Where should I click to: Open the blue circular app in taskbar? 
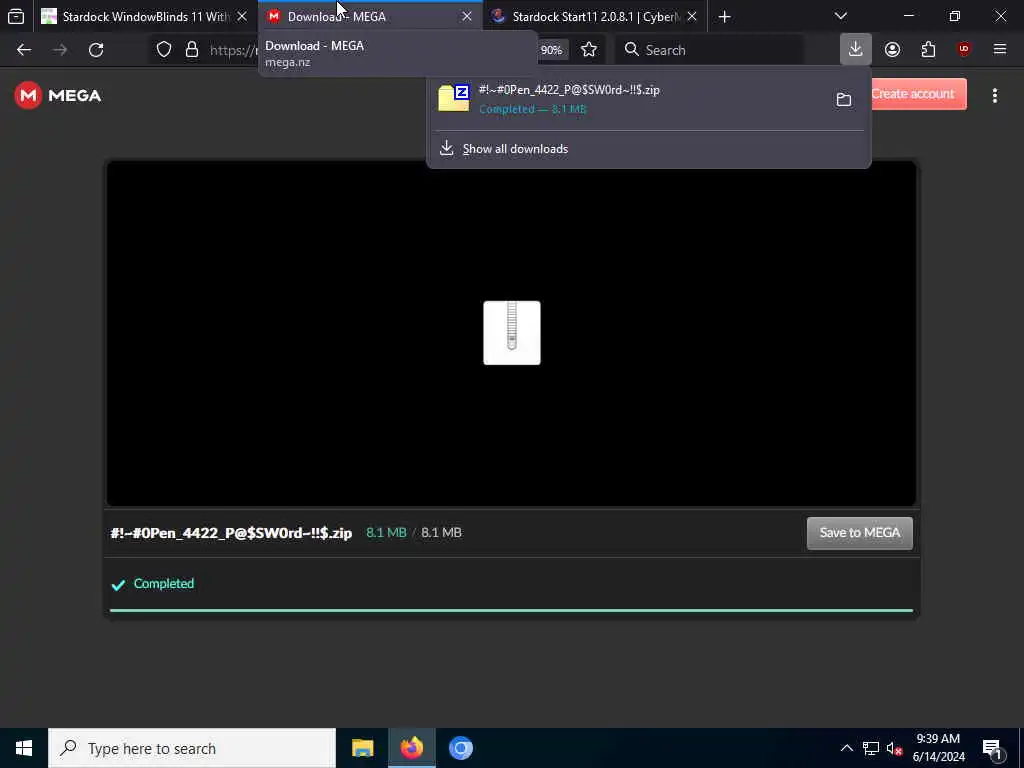pyautogui.click(x=460, y=748)
